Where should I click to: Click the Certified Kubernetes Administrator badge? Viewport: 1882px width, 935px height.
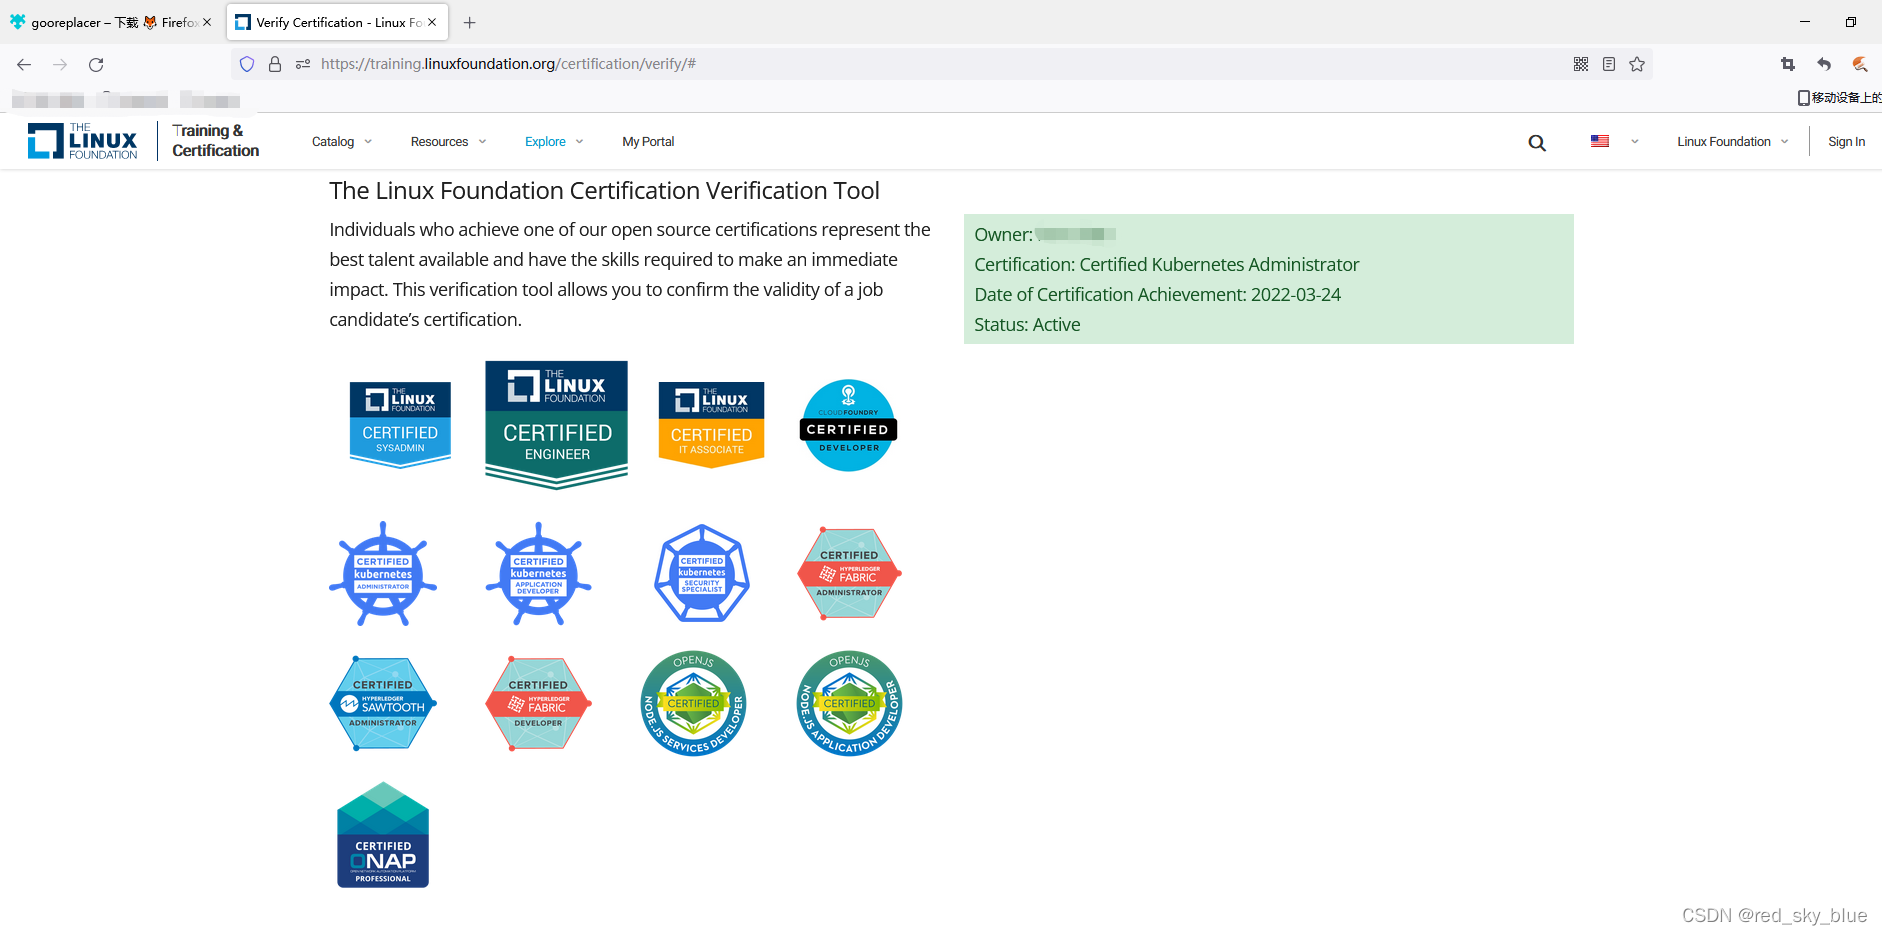point(383,574)
